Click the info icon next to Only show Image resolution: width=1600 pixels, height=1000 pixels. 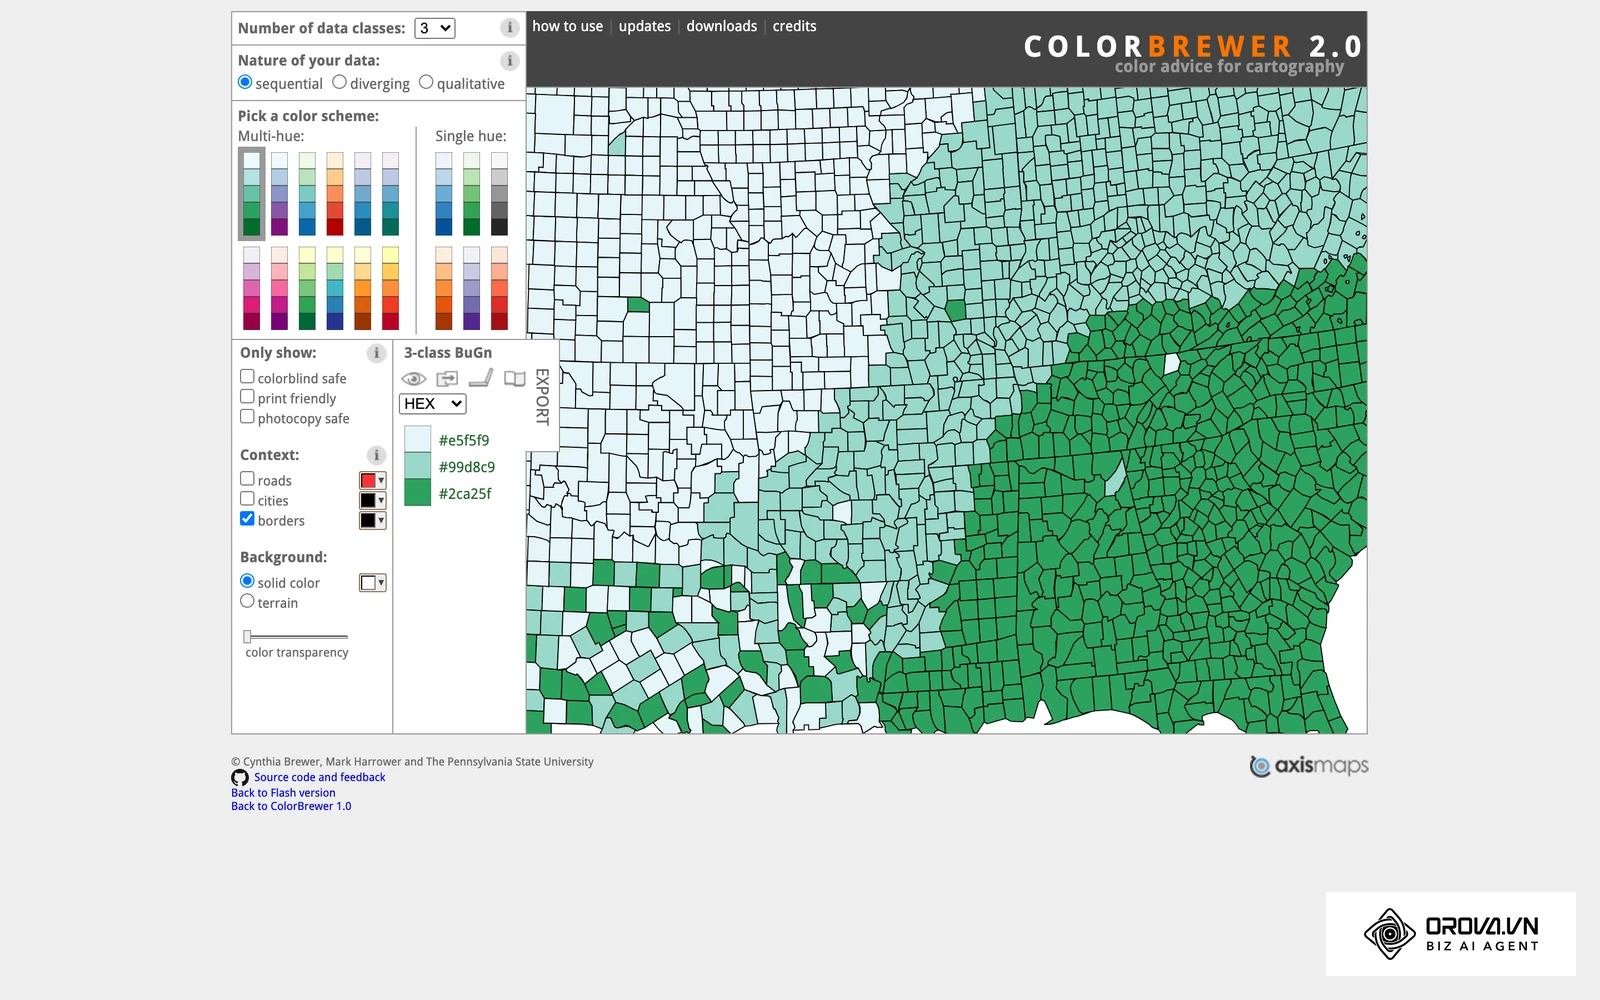376,353
